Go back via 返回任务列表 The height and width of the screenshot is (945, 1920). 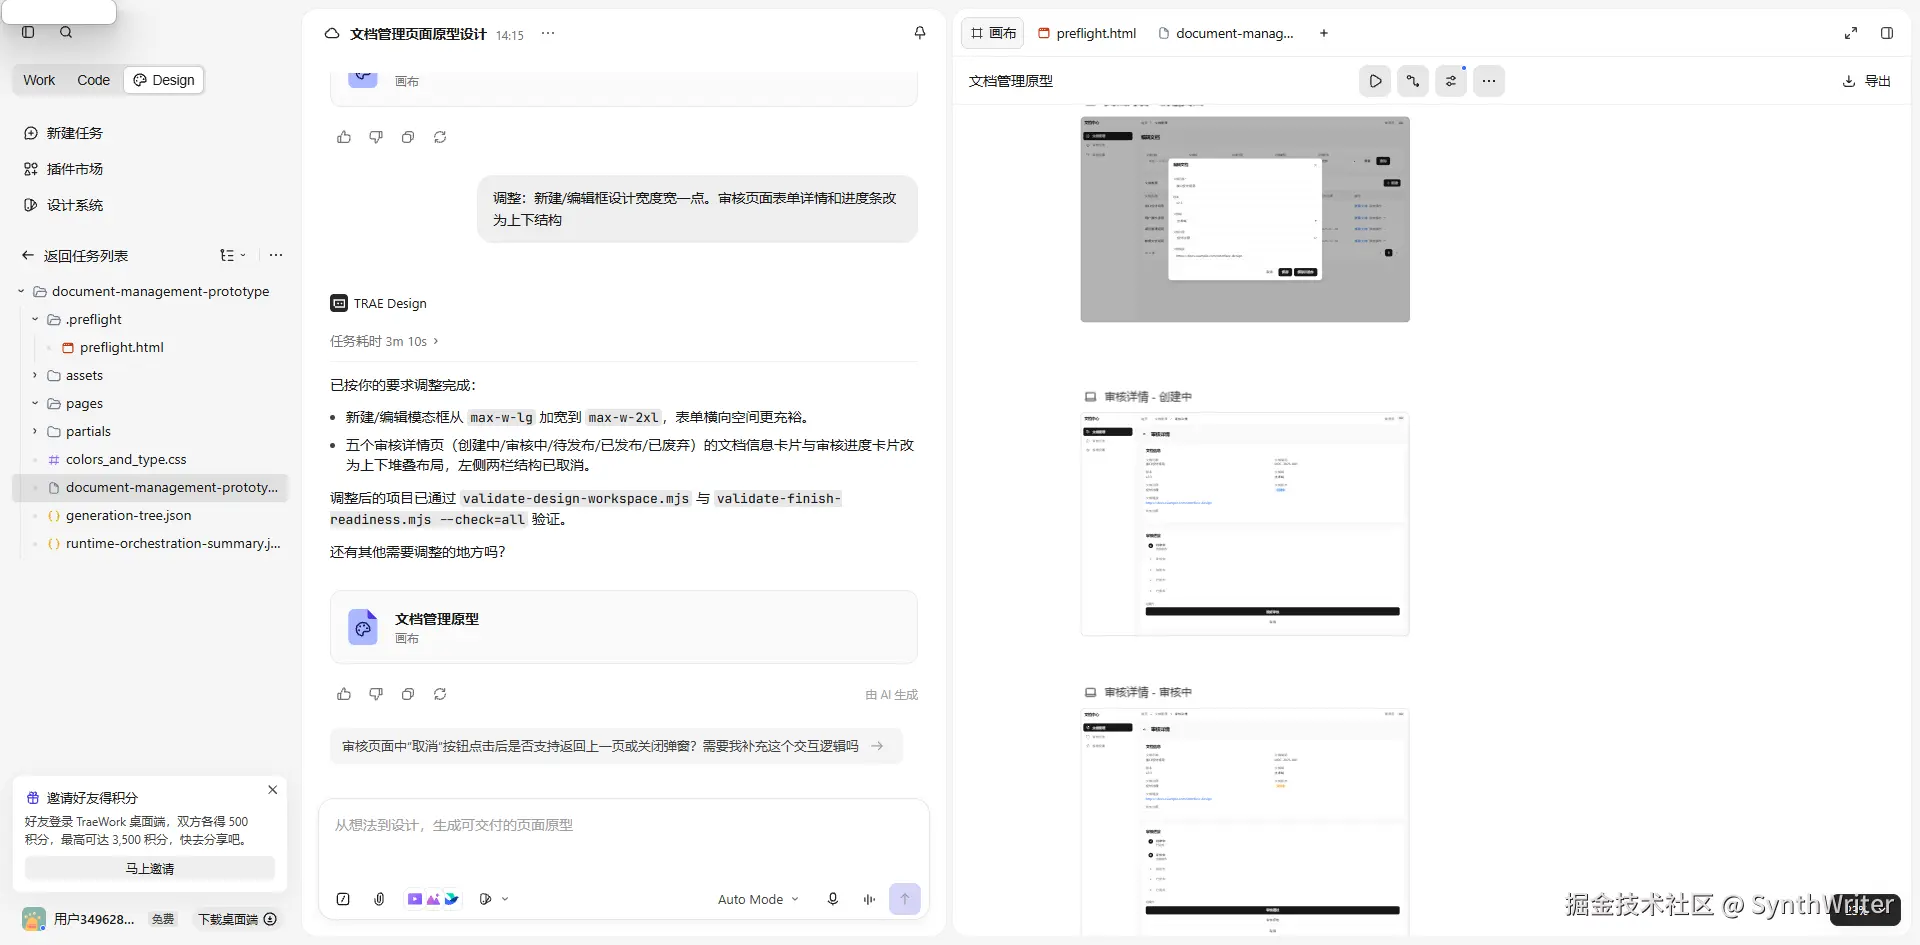(76, 256)
